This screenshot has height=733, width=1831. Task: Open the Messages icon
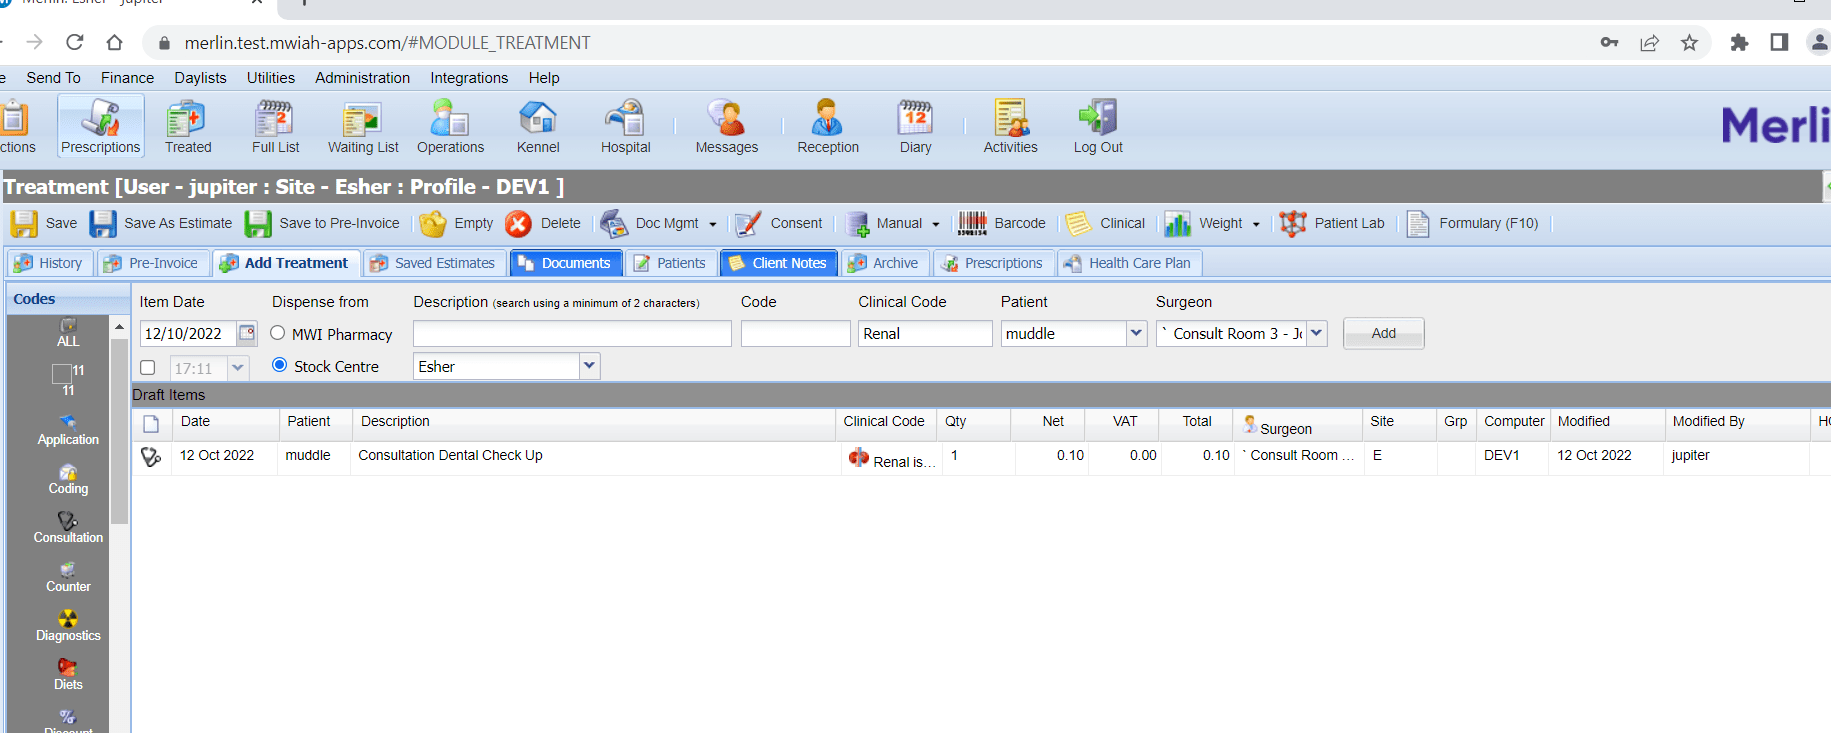727,126
